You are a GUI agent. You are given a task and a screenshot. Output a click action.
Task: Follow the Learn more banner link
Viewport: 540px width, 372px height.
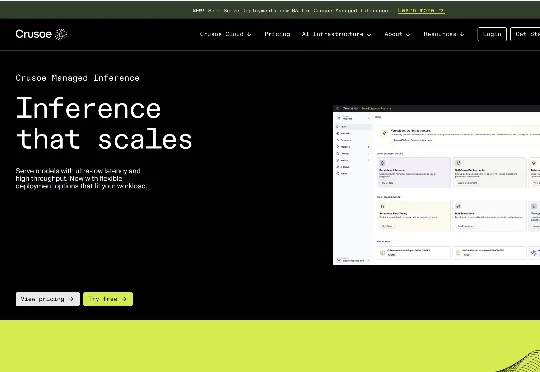pos(421,10)
